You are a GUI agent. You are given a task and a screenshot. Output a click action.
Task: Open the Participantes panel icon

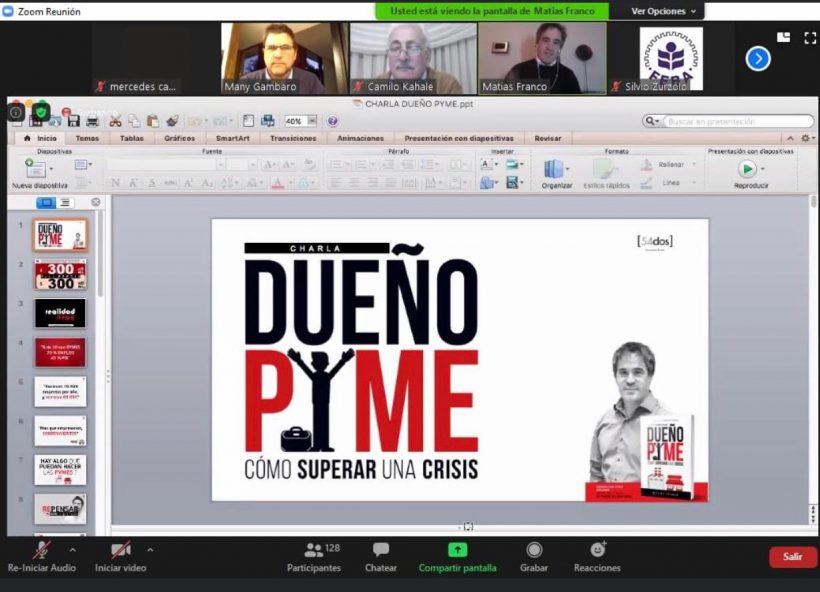click(314, 550)
